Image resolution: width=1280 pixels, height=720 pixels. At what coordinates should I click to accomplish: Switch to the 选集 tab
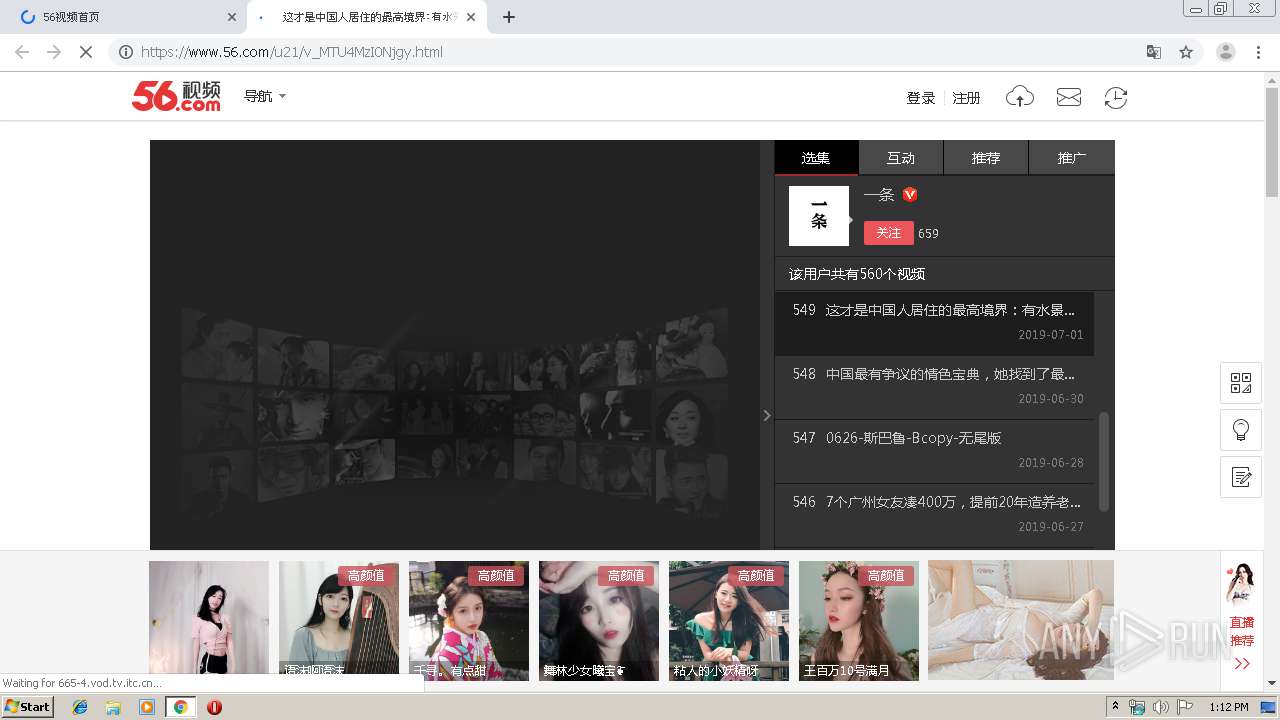[x=816, y=158]
